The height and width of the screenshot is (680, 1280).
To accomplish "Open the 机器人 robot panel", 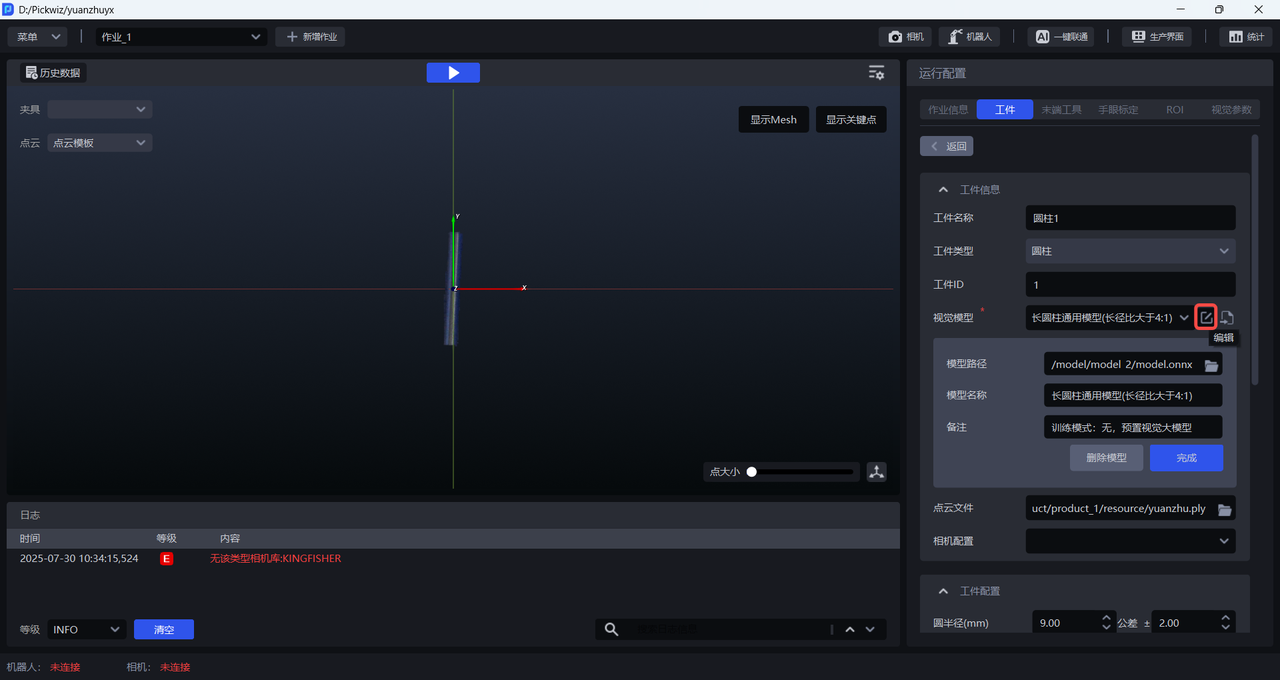I will click(968, 37).
